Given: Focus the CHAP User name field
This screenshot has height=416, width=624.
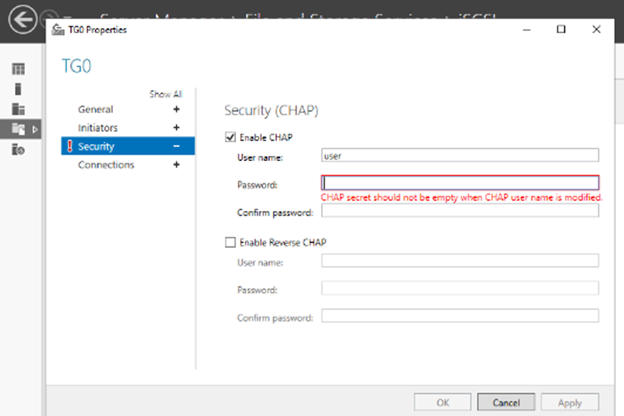Looking at the screenshot, I should point(460,155).
